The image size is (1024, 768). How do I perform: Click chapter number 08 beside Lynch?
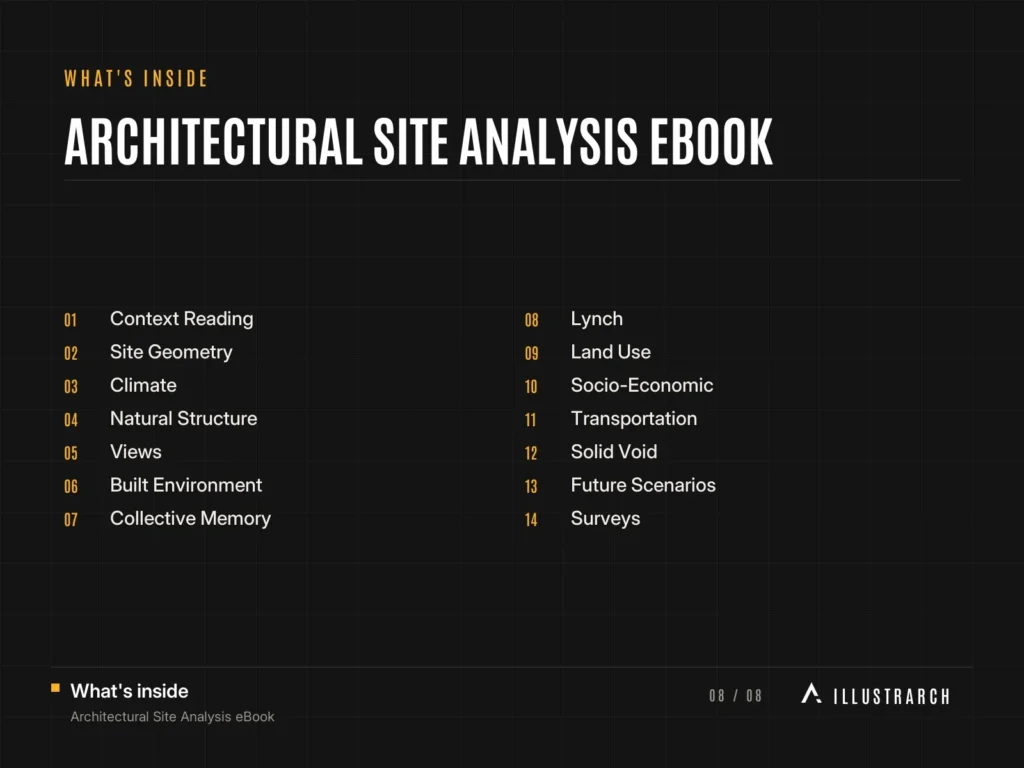[532, 320]
